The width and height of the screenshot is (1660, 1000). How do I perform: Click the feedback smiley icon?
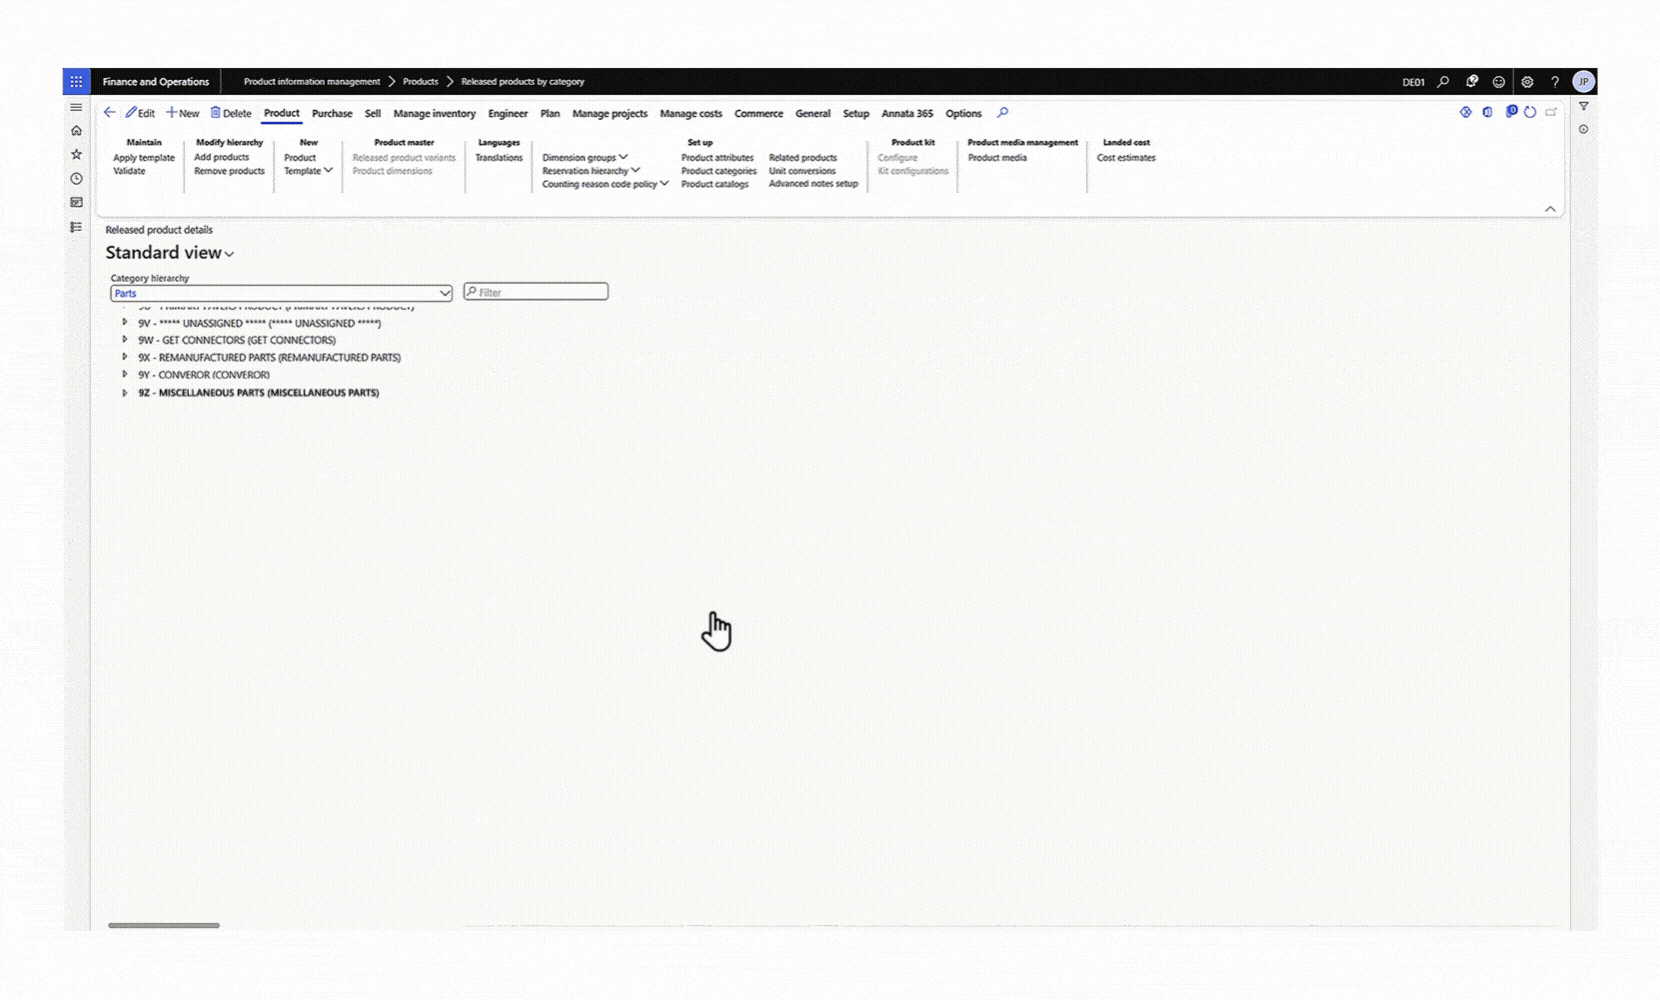(x=1499, y=82)
